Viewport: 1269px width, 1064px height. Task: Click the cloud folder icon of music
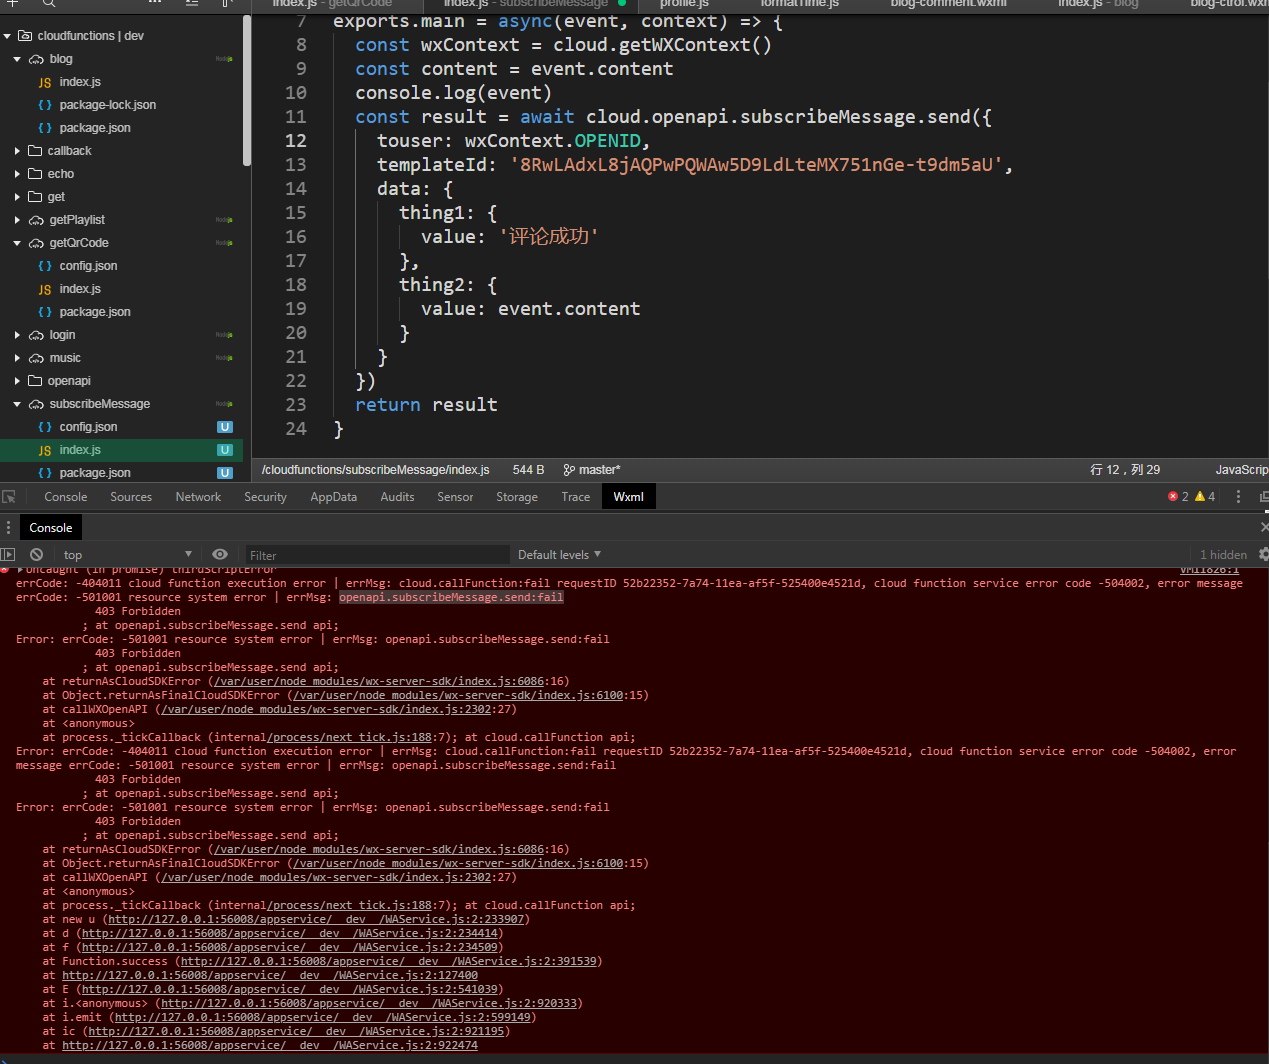tap(36, 358)
